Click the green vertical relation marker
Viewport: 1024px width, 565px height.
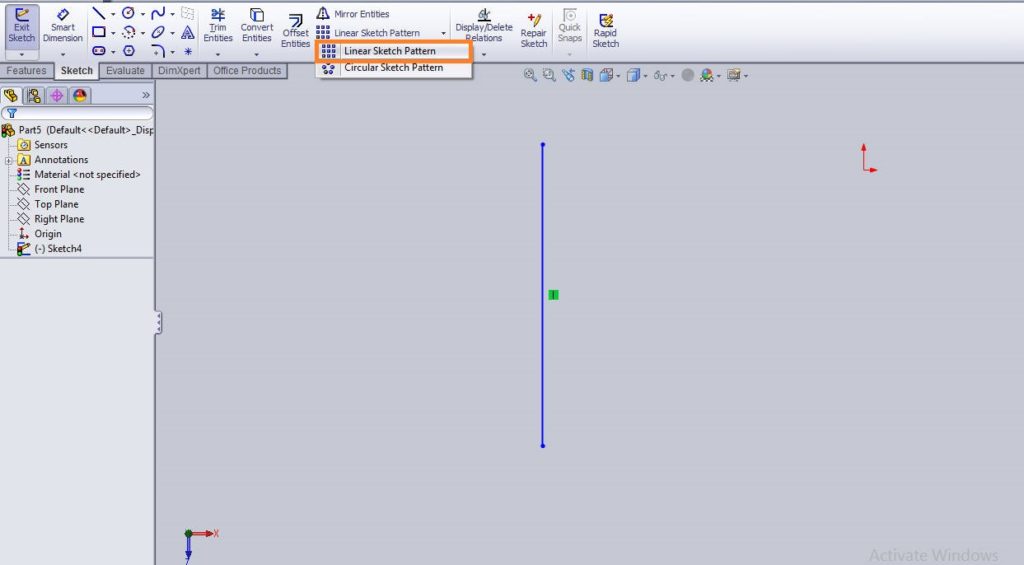(553, 295)
